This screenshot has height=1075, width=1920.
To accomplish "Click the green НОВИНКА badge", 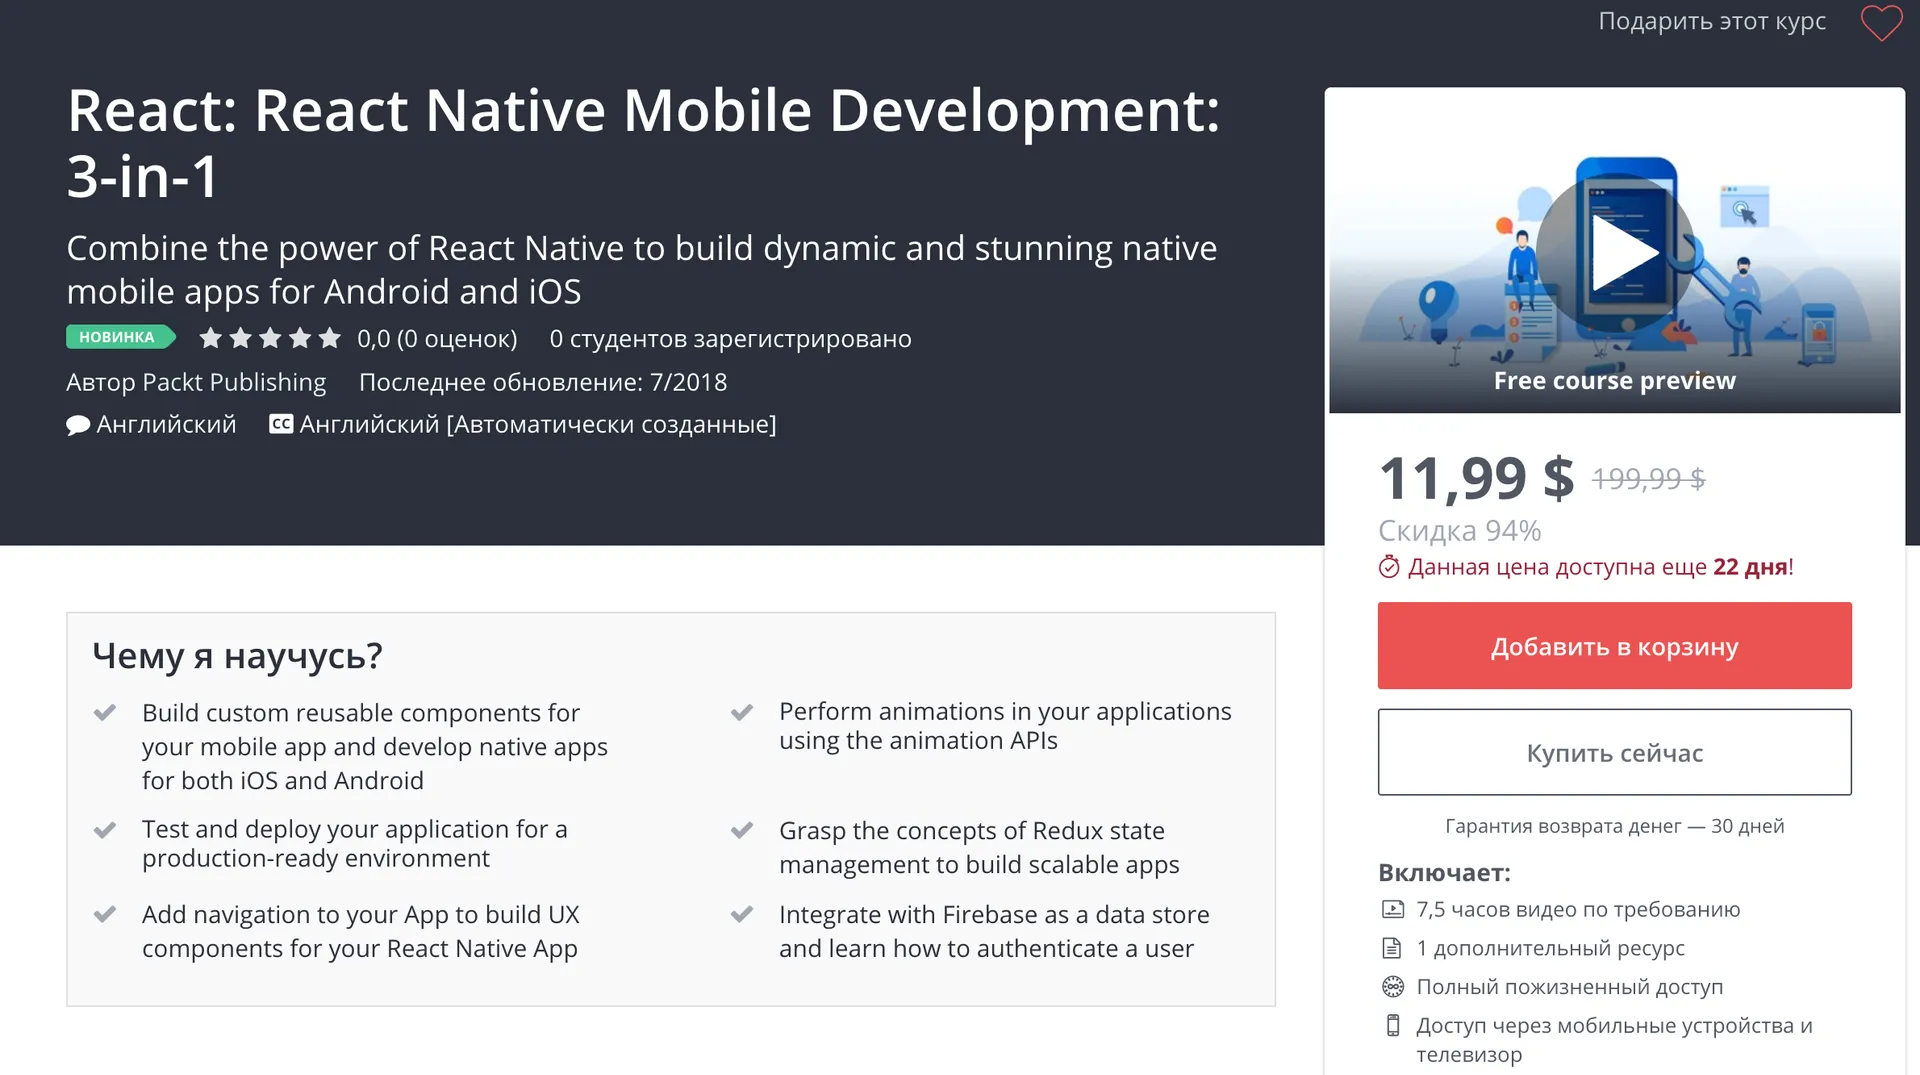I will pyautogui.click(x=119, y=337).
